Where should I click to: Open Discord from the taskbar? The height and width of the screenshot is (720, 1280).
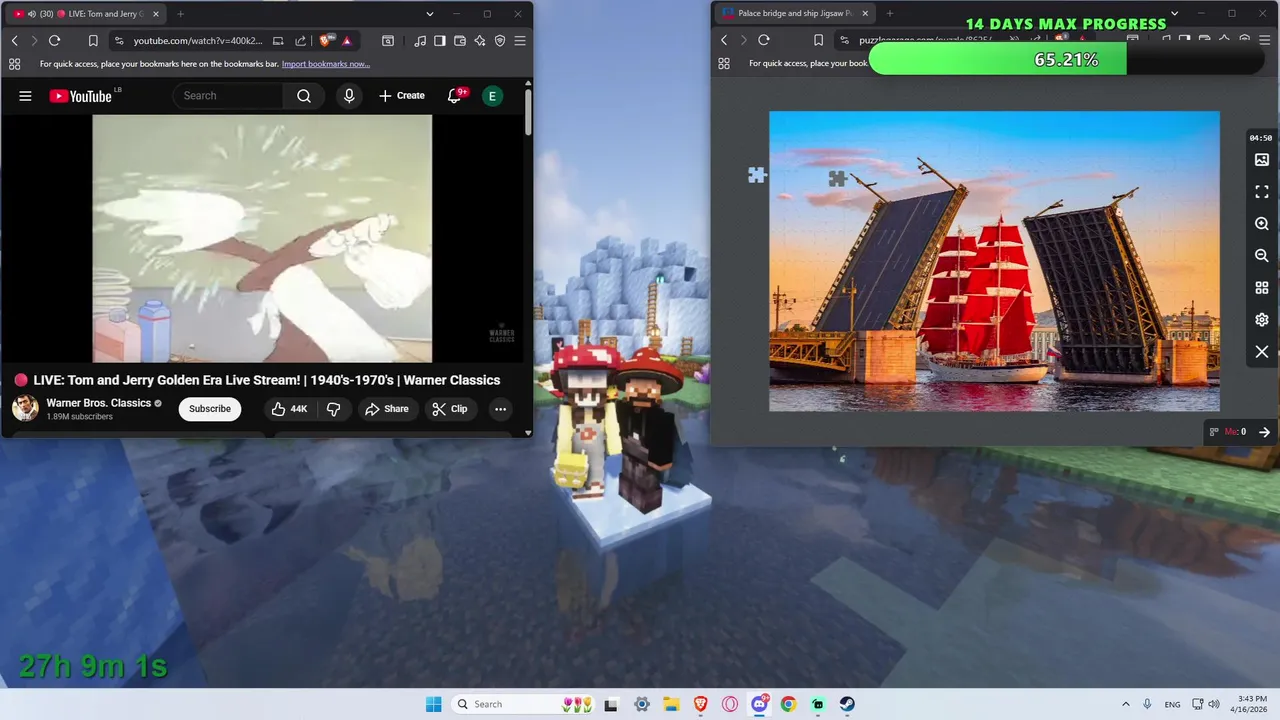[x=759, y=704]
